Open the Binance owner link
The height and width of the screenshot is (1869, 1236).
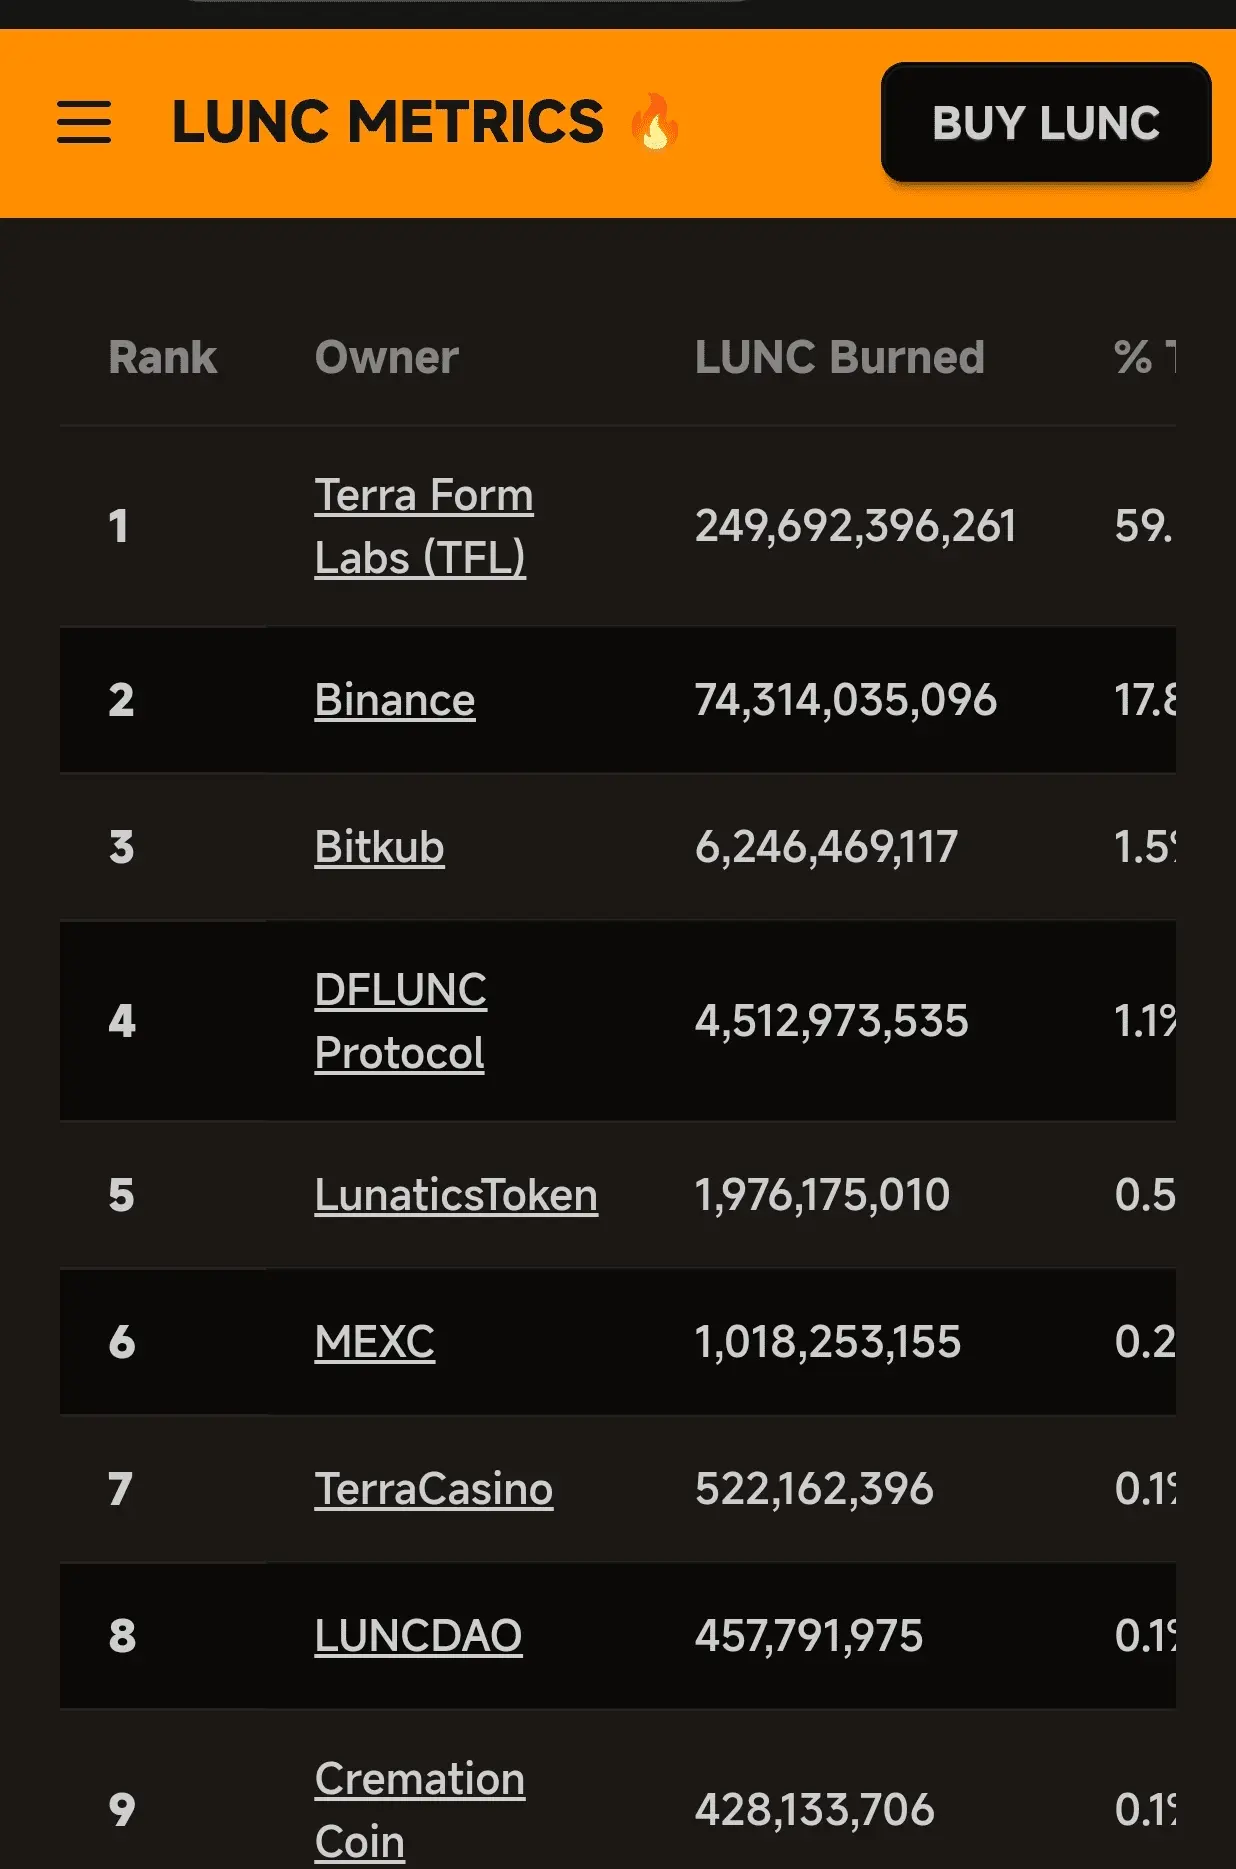[x=395, y=700]
